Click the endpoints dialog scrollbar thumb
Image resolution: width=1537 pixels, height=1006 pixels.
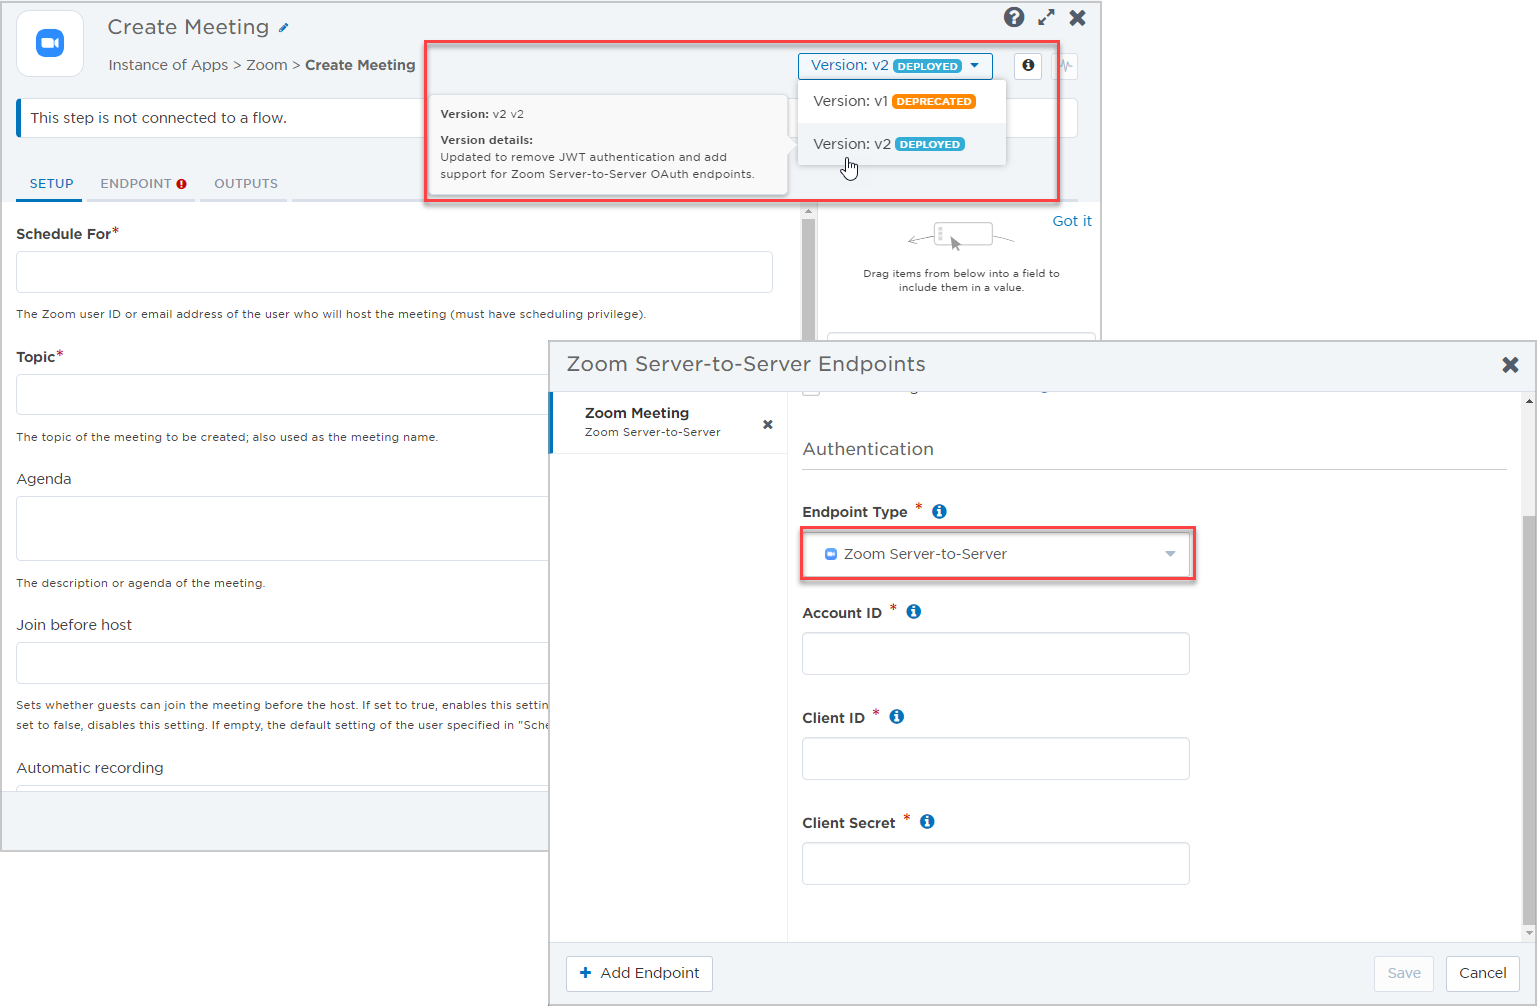1528,720
